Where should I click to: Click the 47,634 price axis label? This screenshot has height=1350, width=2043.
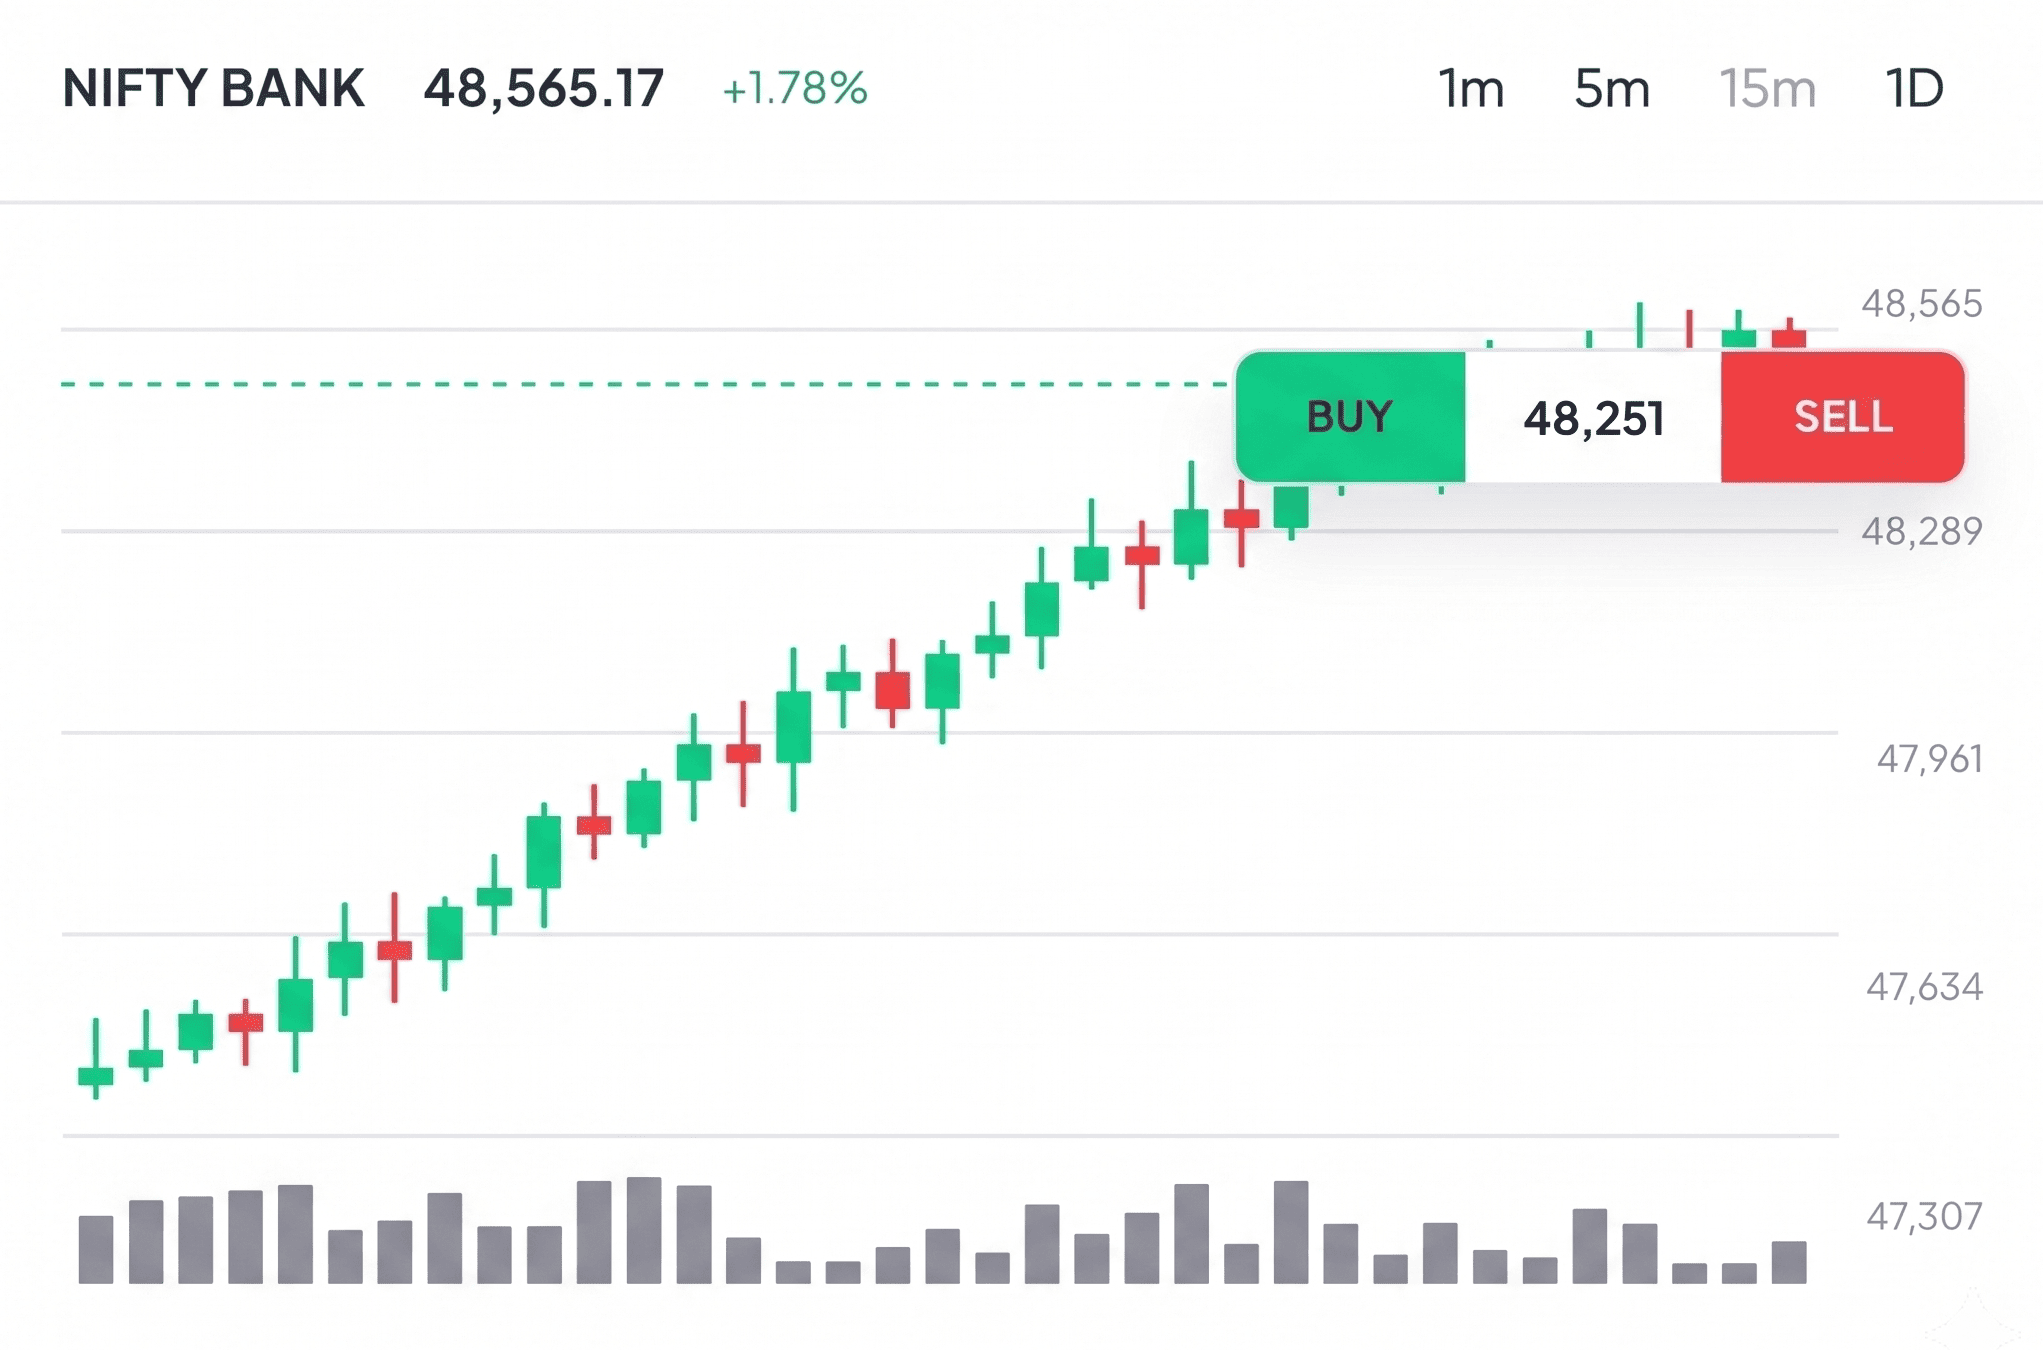[1924, 987]
